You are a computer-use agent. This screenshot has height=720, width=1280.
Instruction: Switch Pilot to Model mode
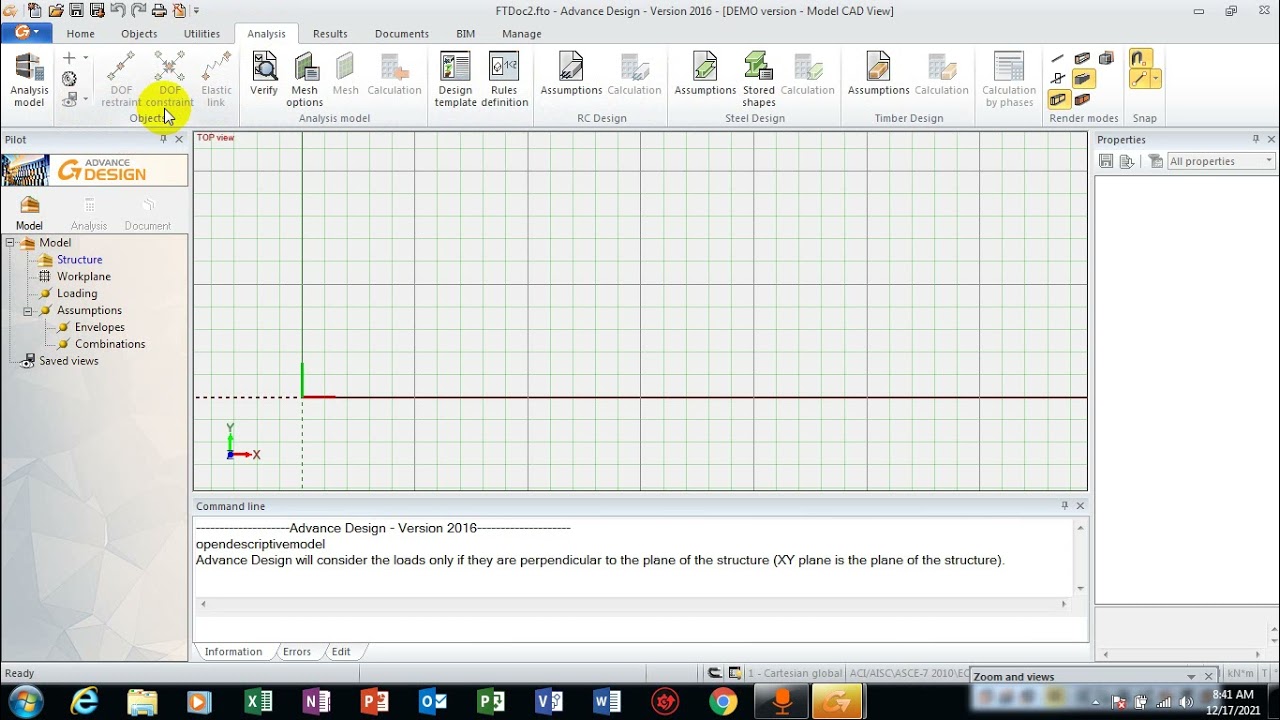[29, 212]
